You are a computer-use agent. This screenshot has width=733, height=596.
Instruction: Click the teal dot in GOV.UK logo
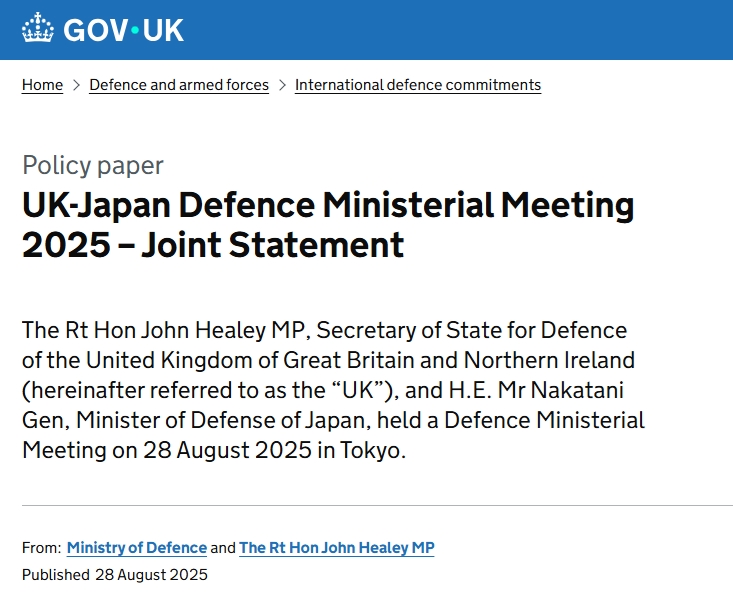(135, 30)
